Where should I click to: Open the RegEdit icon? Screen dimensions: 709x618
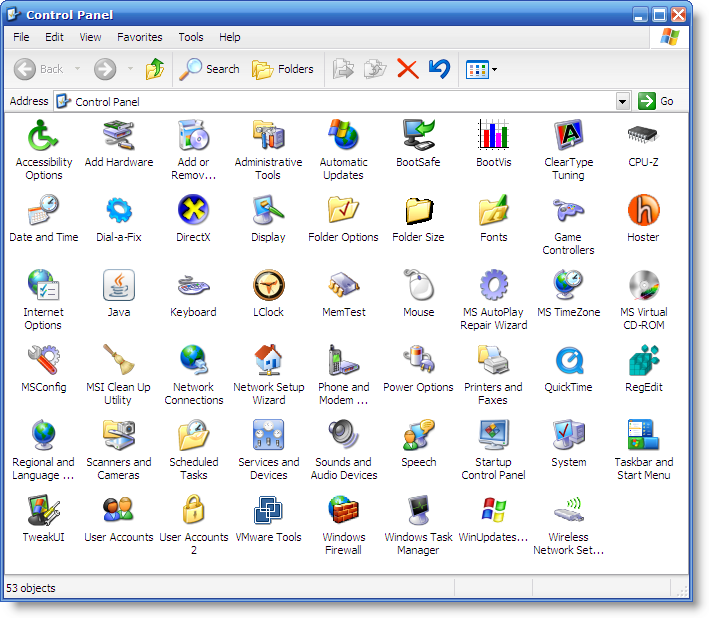click(x=643, y=360)
